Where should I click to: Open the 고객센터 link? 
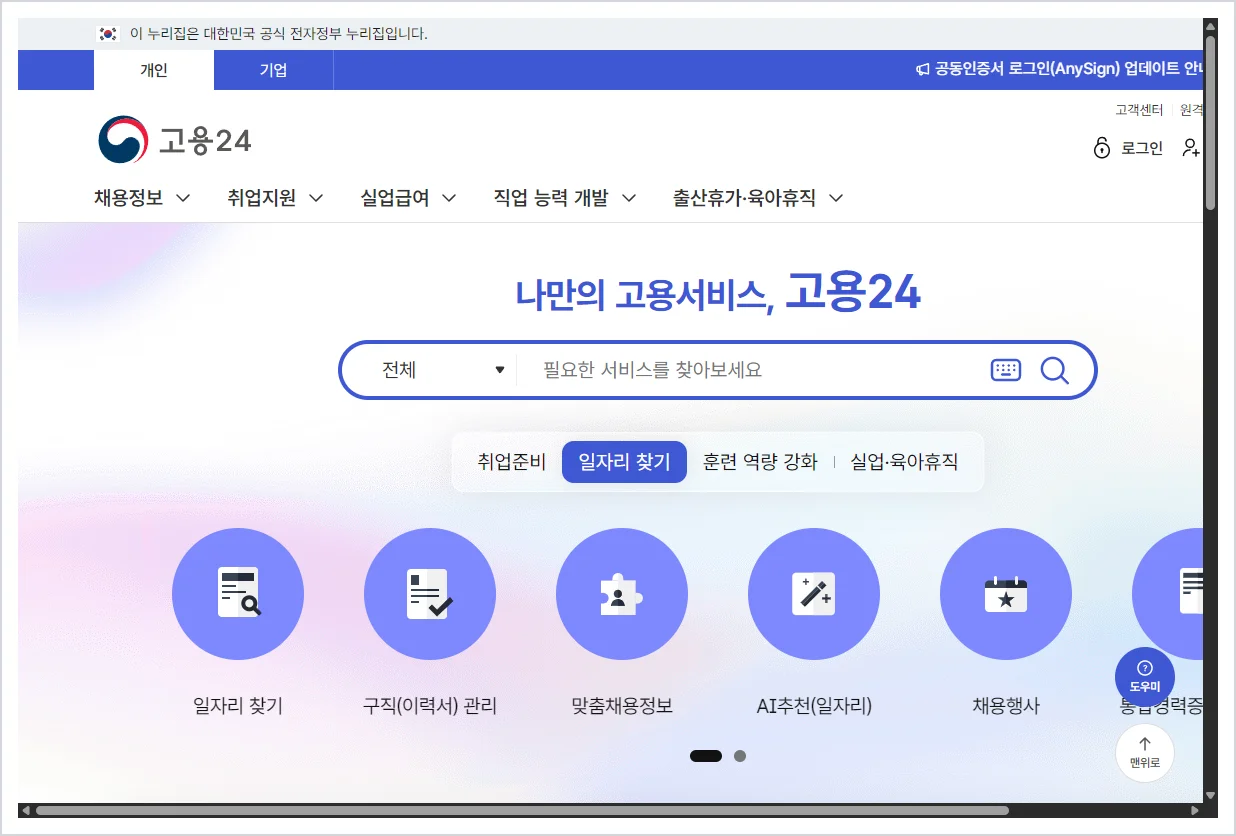(1139, 110)
